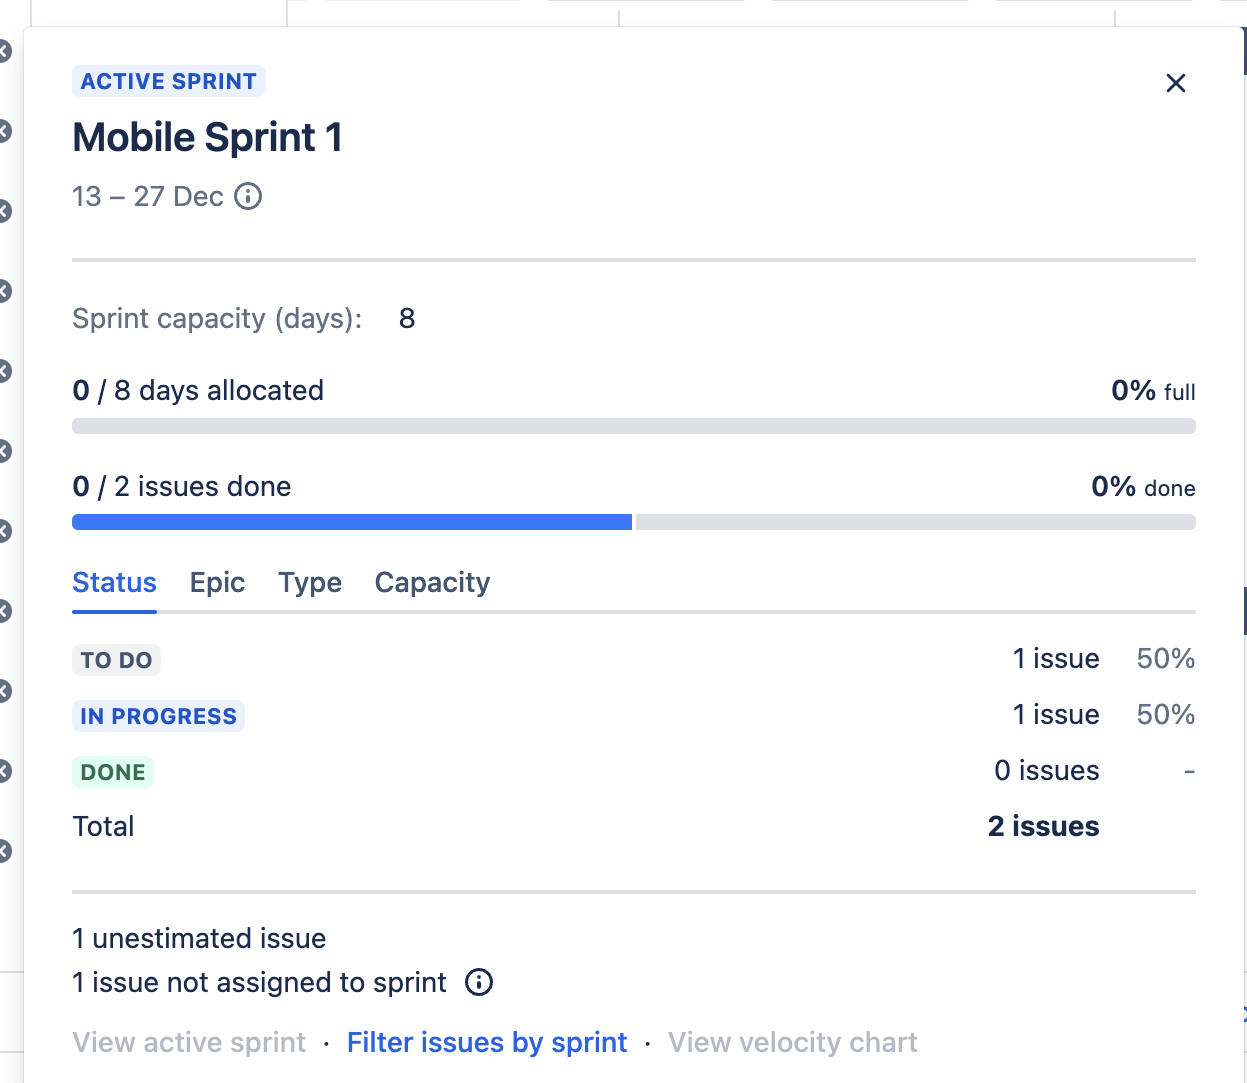
Task: Select the Capacity tab
Action: click(x=432, y=583)
